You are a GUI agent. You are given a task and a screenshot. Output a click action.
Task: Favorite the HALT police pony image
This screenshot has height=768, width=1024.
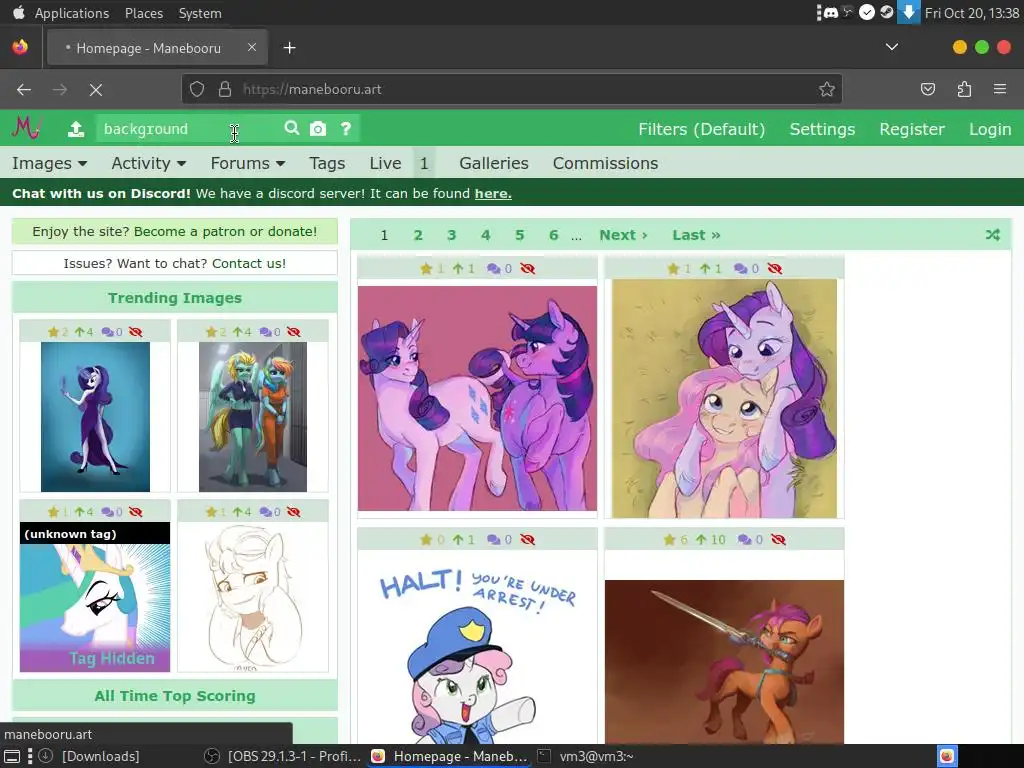[426, 539]
